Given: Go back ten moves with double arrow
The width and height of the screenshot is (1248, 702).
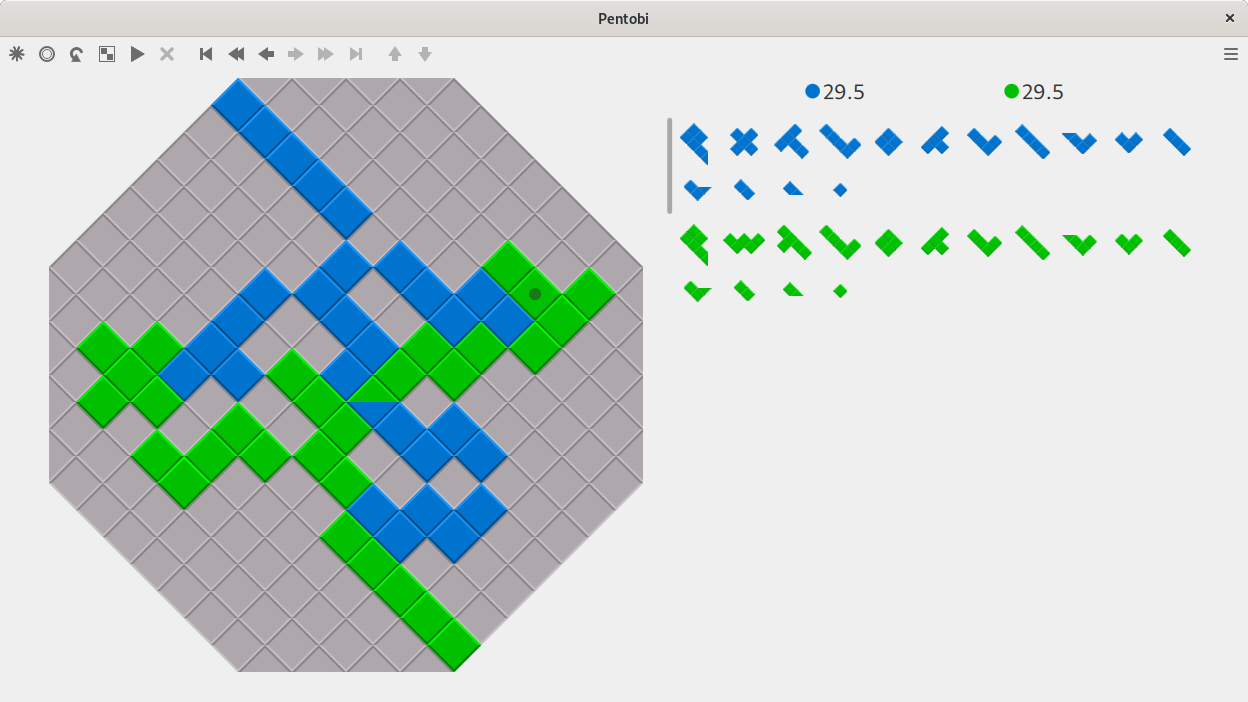Looking at the screenshot, I should pos(236,54).
